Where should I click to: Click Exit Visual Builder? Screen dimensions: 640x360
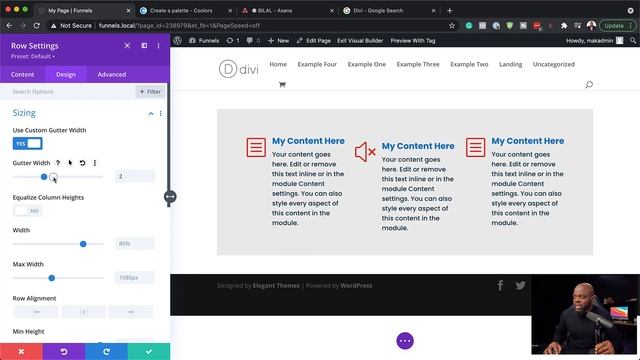pos(360,40)
